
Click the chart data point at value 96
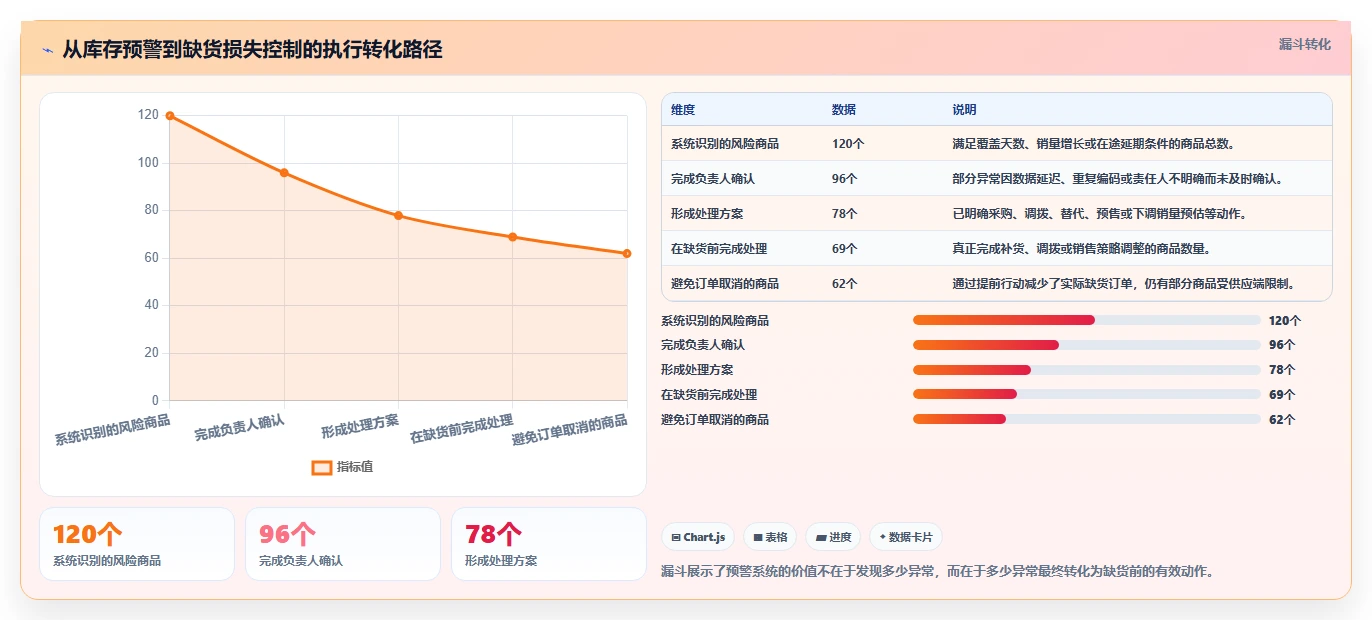(284, 173)
